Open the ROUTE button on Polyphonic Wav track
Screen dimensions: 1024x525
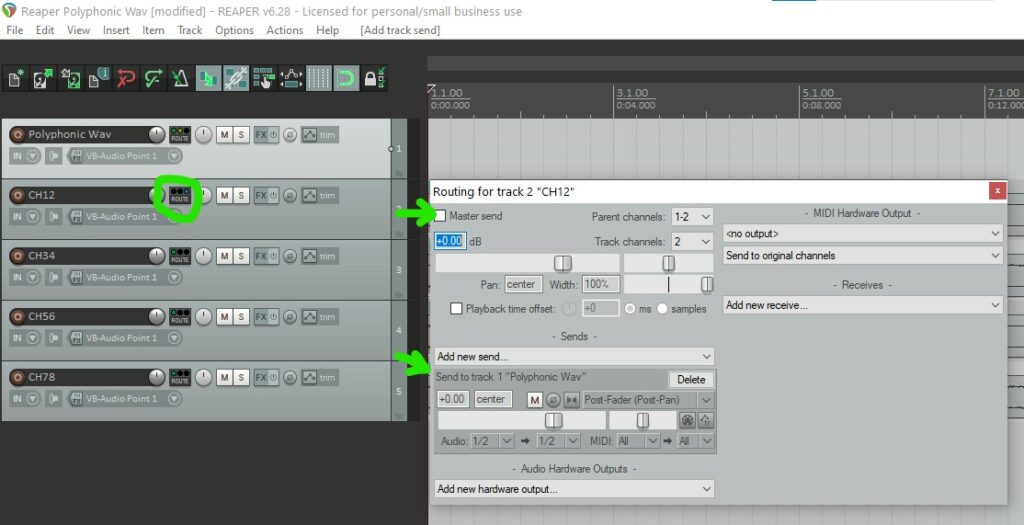pyautogui.click(x=180, y=135)
